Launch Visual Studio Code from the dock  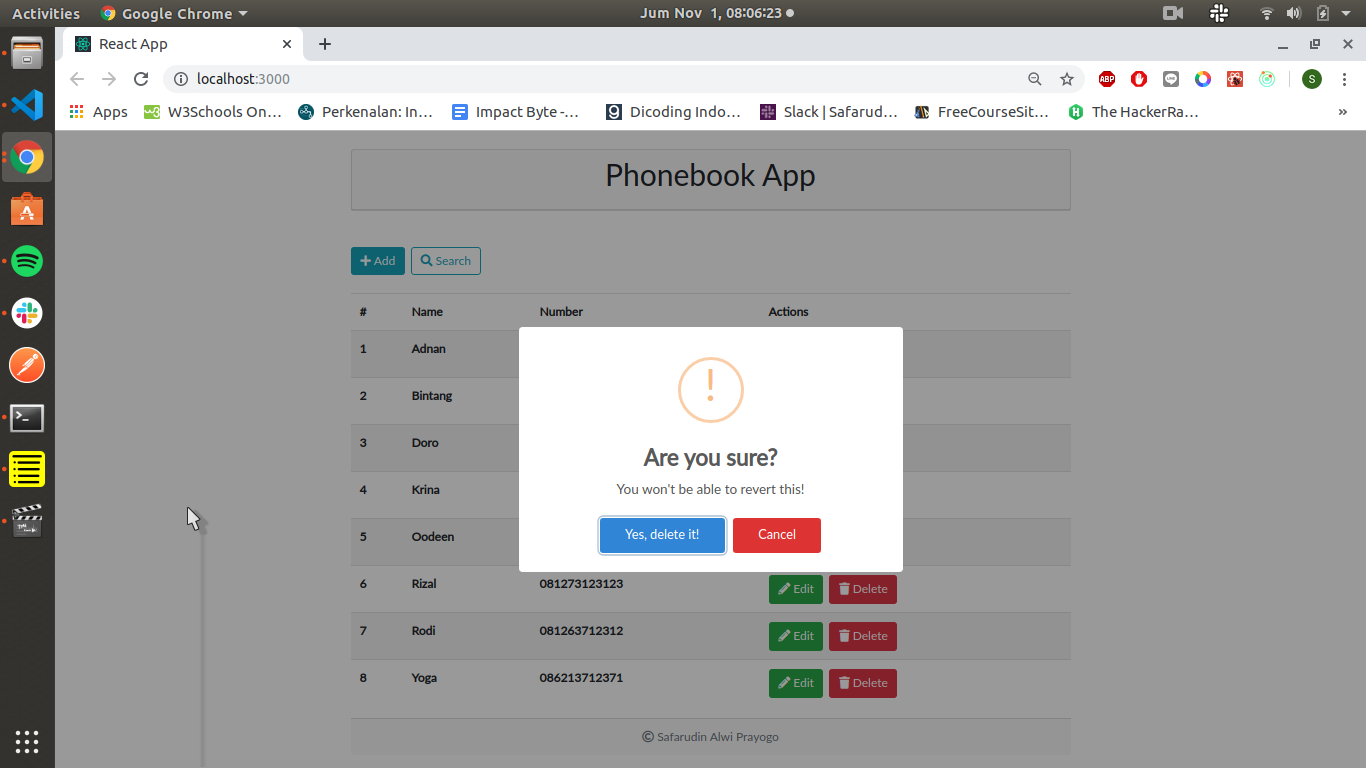click(27, 105)
